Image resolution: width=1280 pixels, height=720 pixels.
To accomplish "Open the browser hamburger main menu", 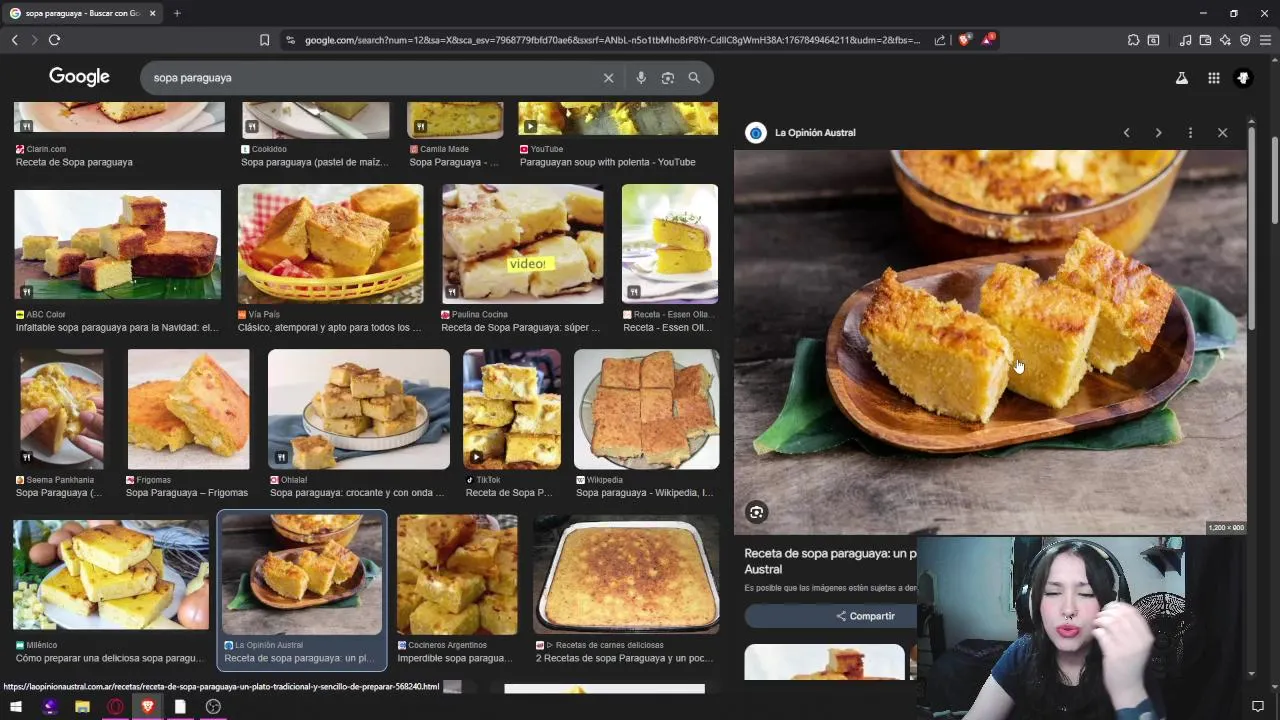I will (x=1265, y=40).
